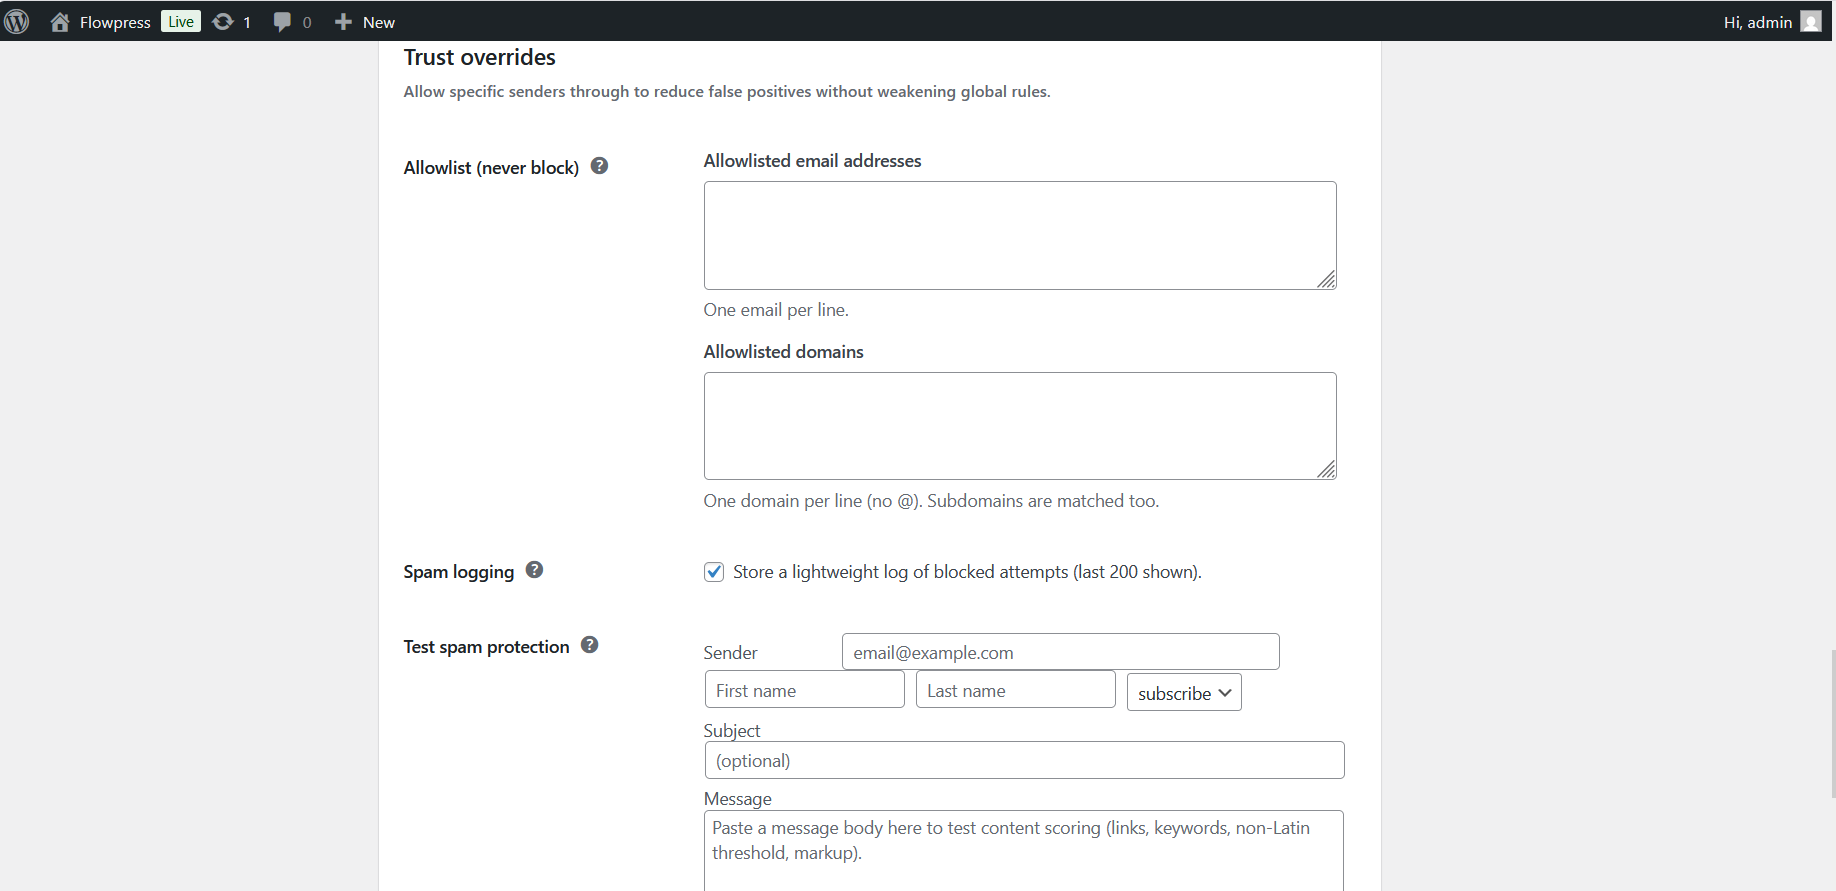The height and width of the screenshot is (891, 1836).
Task: Click in the Allowlisted email addresses textarea
Action: point(1020,235)
